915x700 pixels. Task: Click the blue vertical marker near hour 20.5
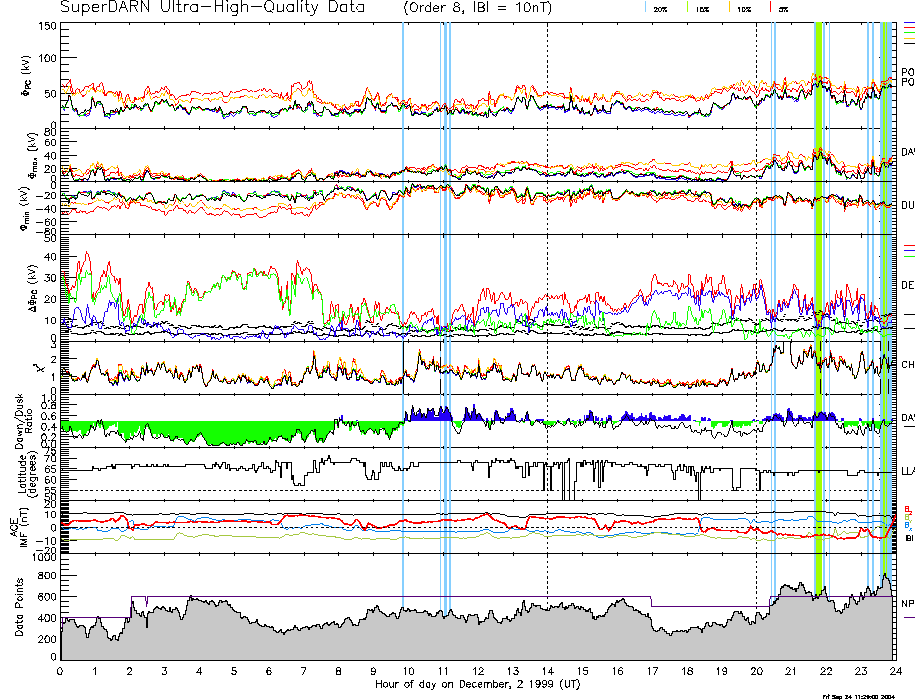tap(774, 300)
